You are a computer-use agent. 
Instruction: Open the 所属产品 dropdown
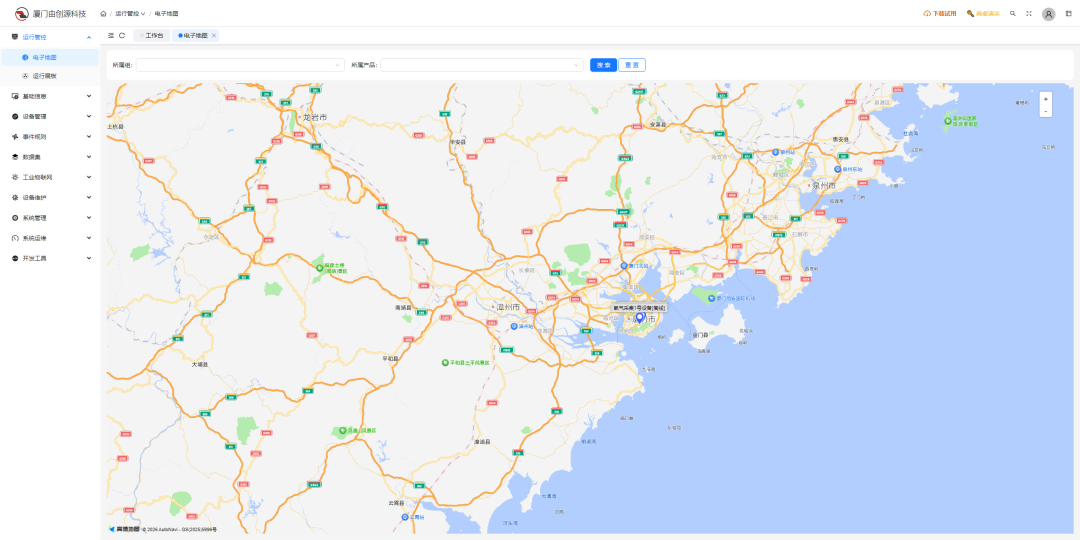tap(481, 65)
